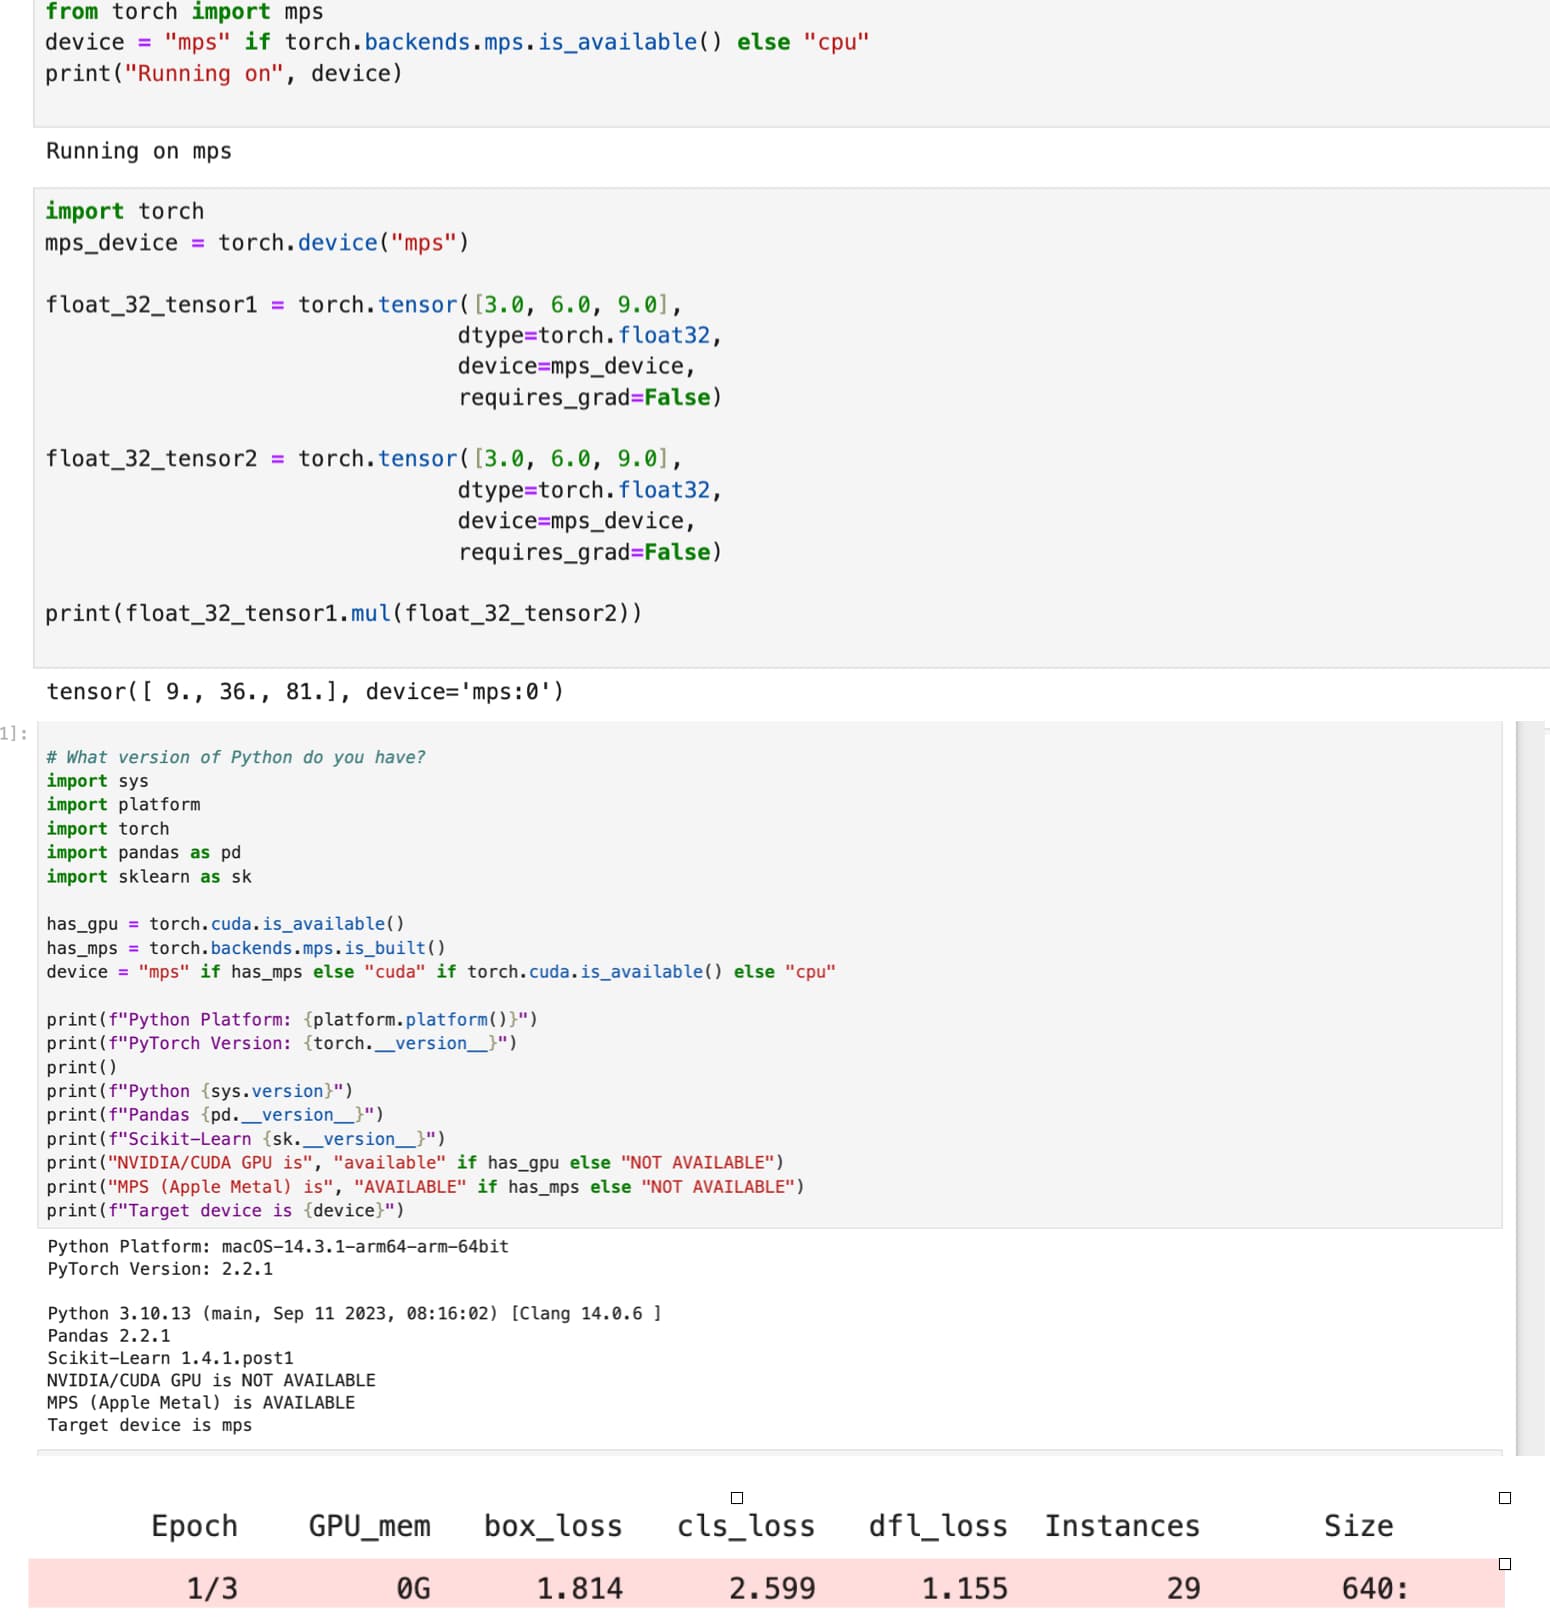Click the tensor([ 9., 36., 81.]) output line
This screenshot has height=1620, width=1550.
305,692
